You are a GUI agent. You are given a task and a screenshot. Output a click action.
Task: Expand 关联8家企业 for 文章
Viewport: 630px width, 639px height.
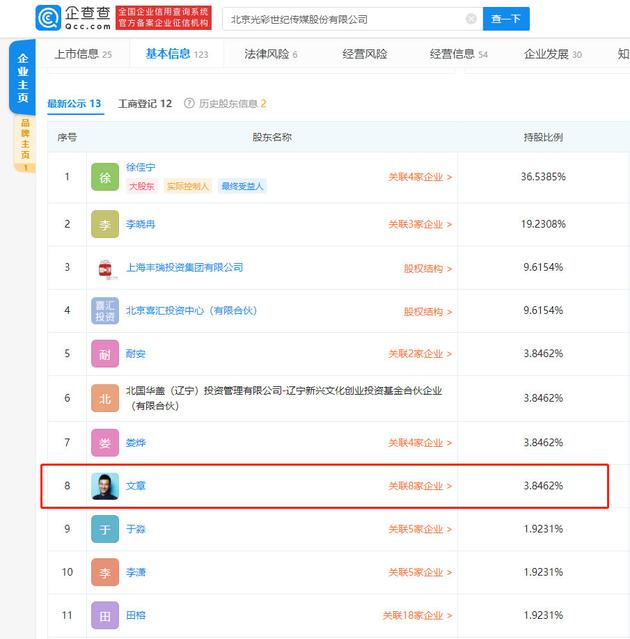pos(420,486)
